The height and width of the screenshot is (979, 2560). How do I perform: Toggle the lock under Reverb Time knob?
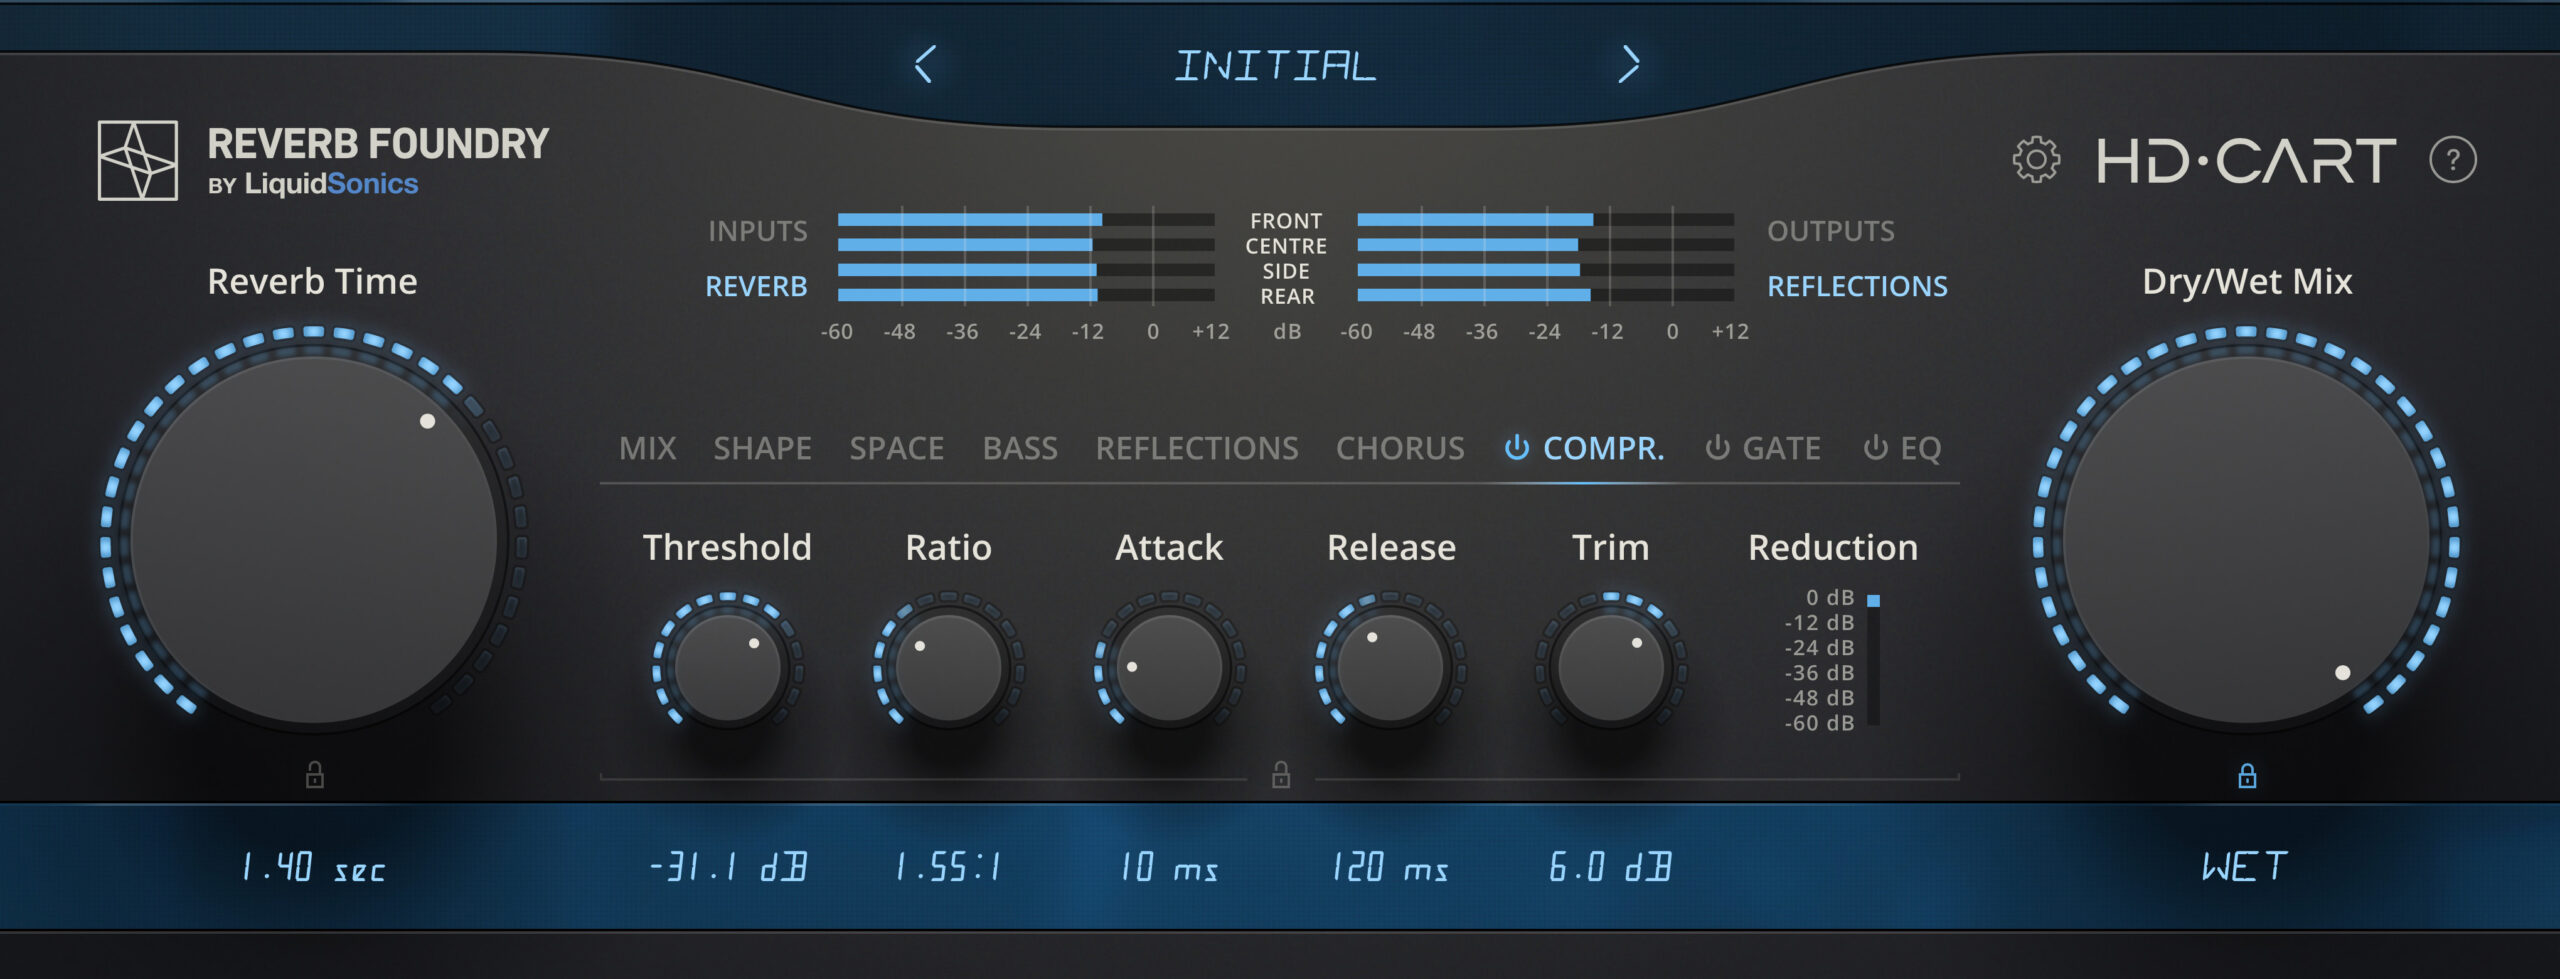(x=314, y=775)
